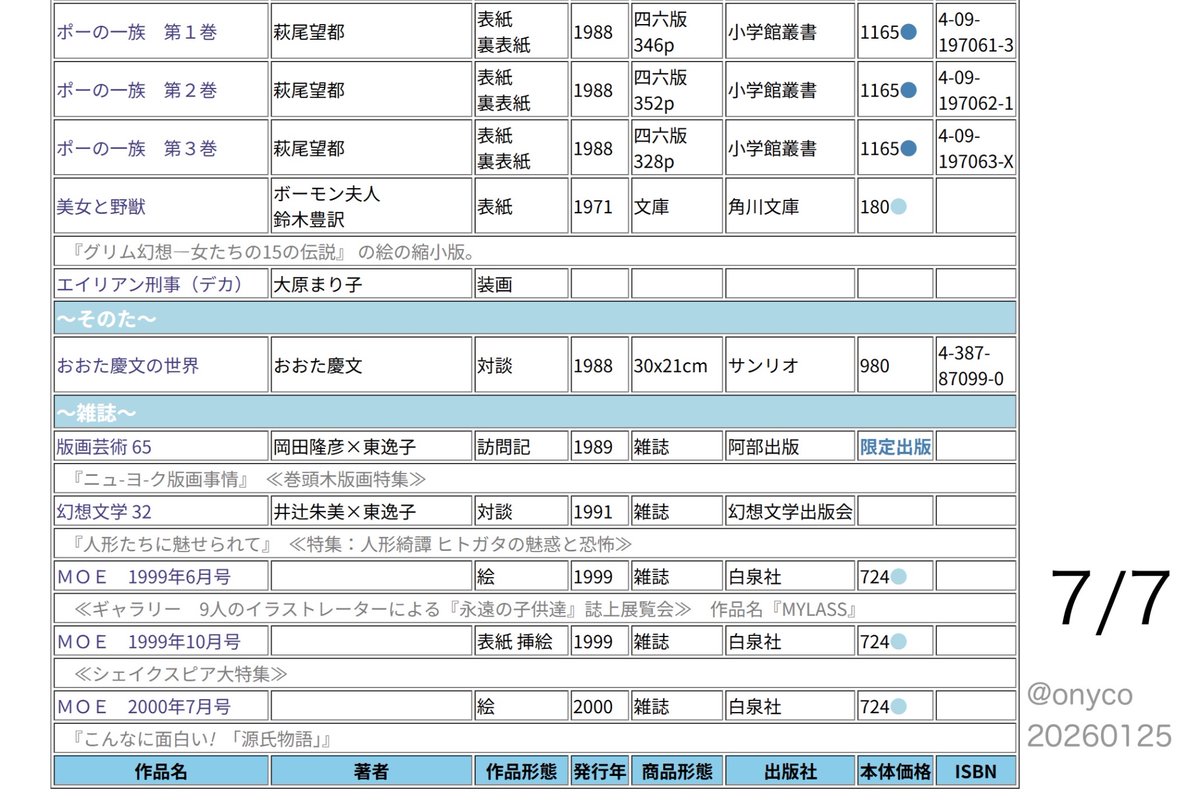Select ISBN 4-387-87099-0
This screenshot has height=800, width=1200.
coord(976,366)
